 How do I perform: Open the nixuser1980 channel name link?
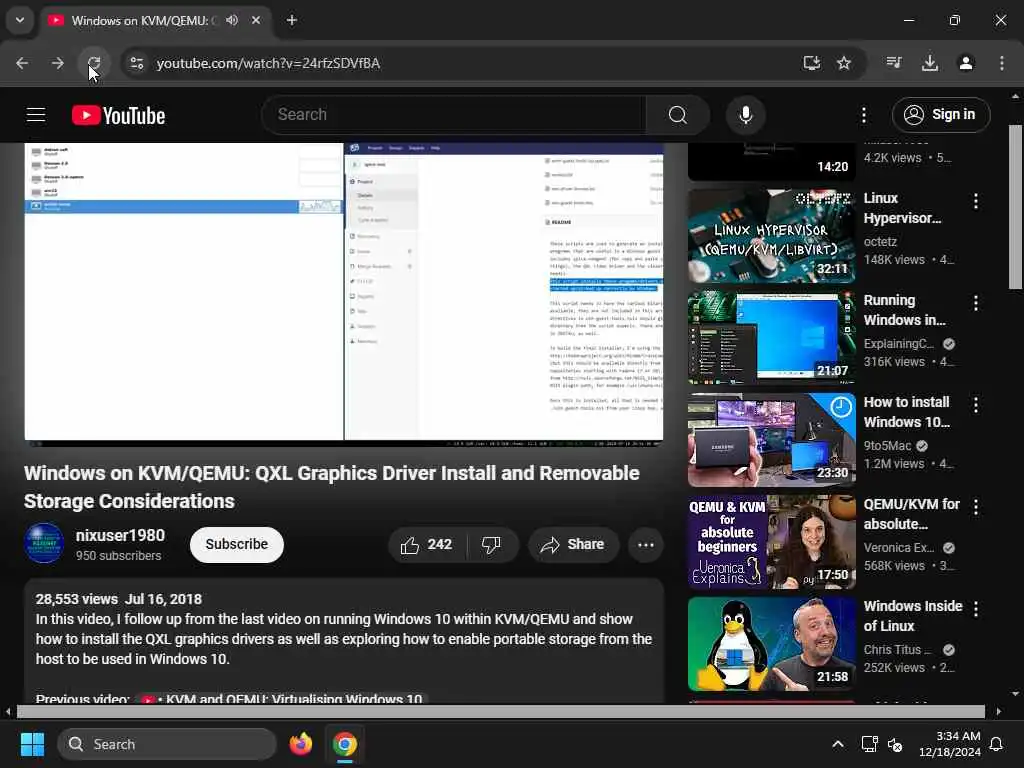120,536
